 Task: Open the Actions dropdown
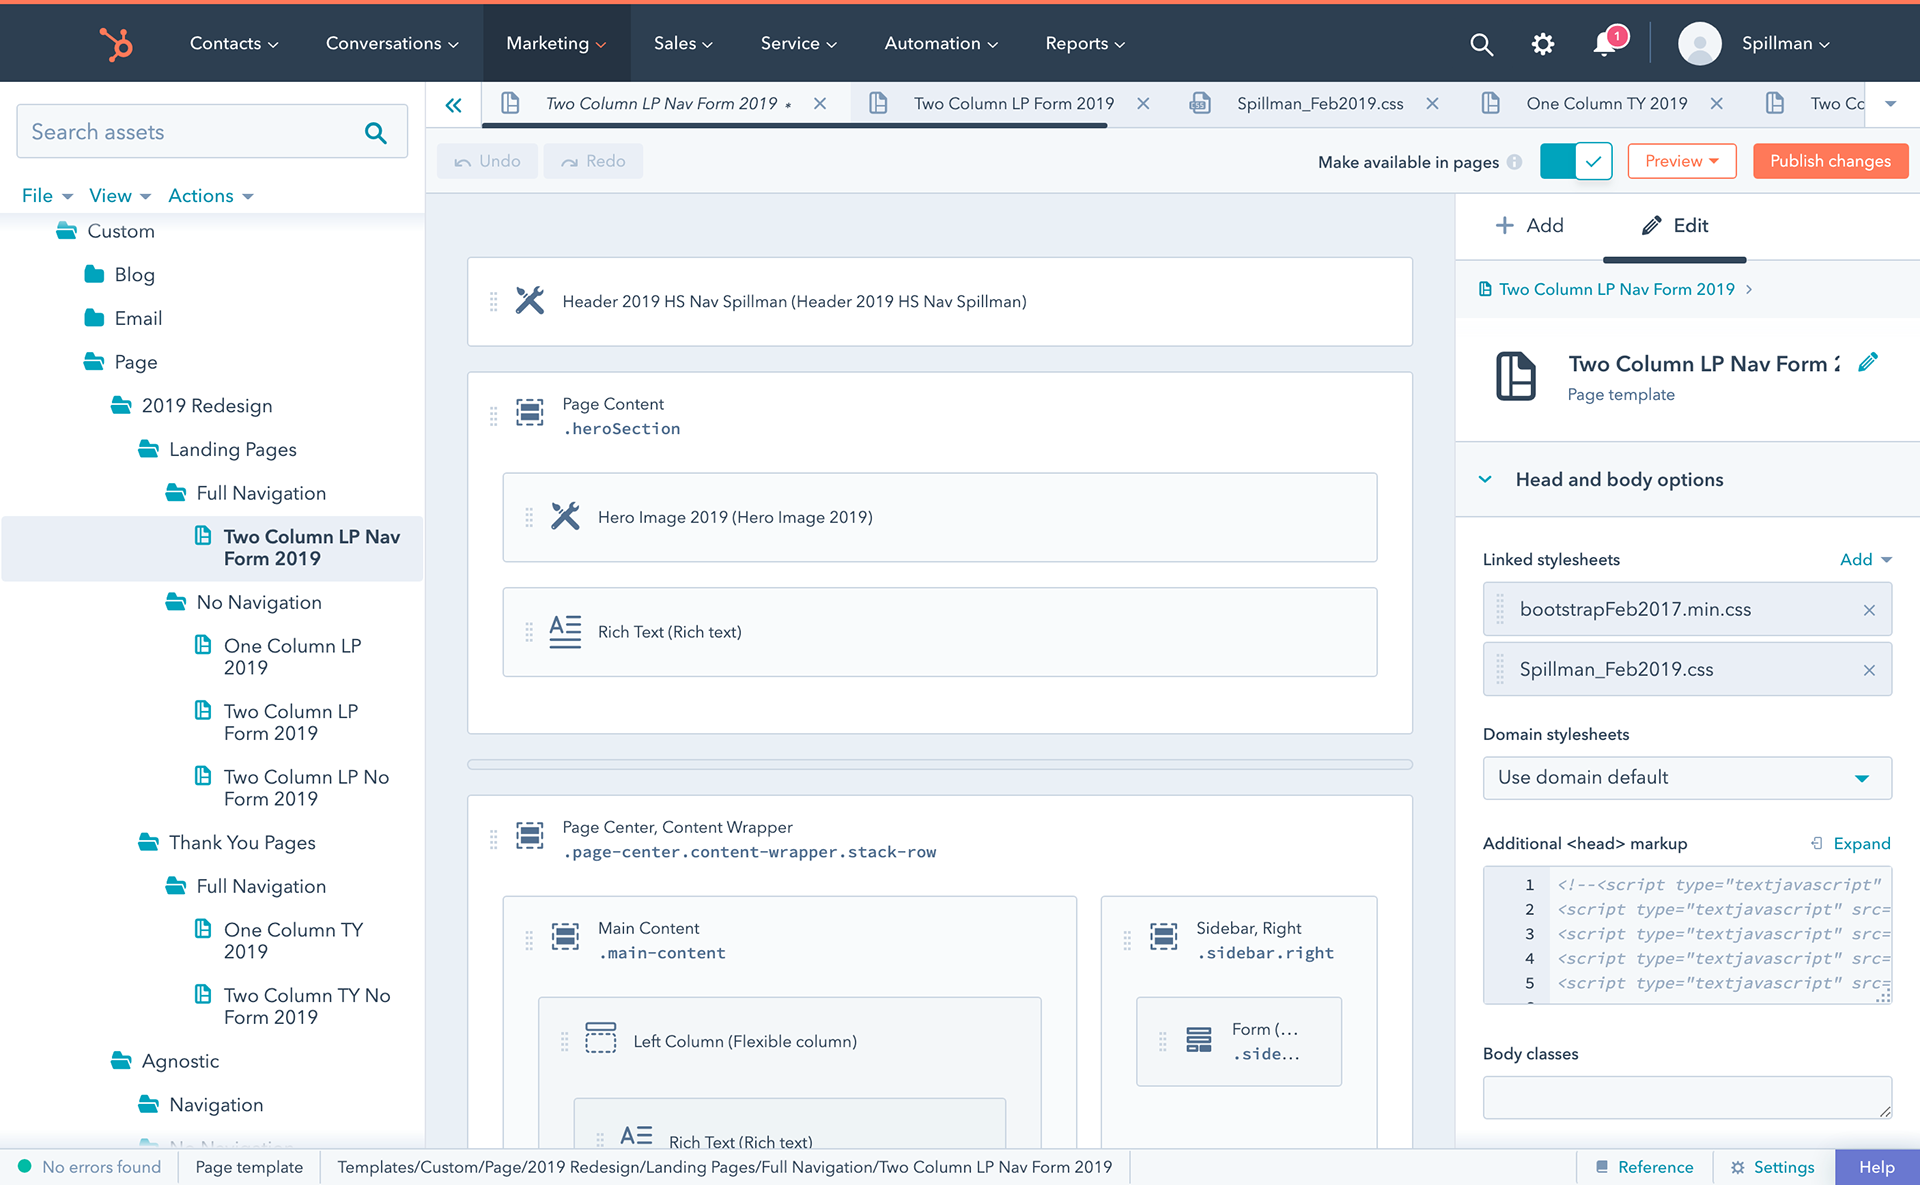tap(210, 196)
